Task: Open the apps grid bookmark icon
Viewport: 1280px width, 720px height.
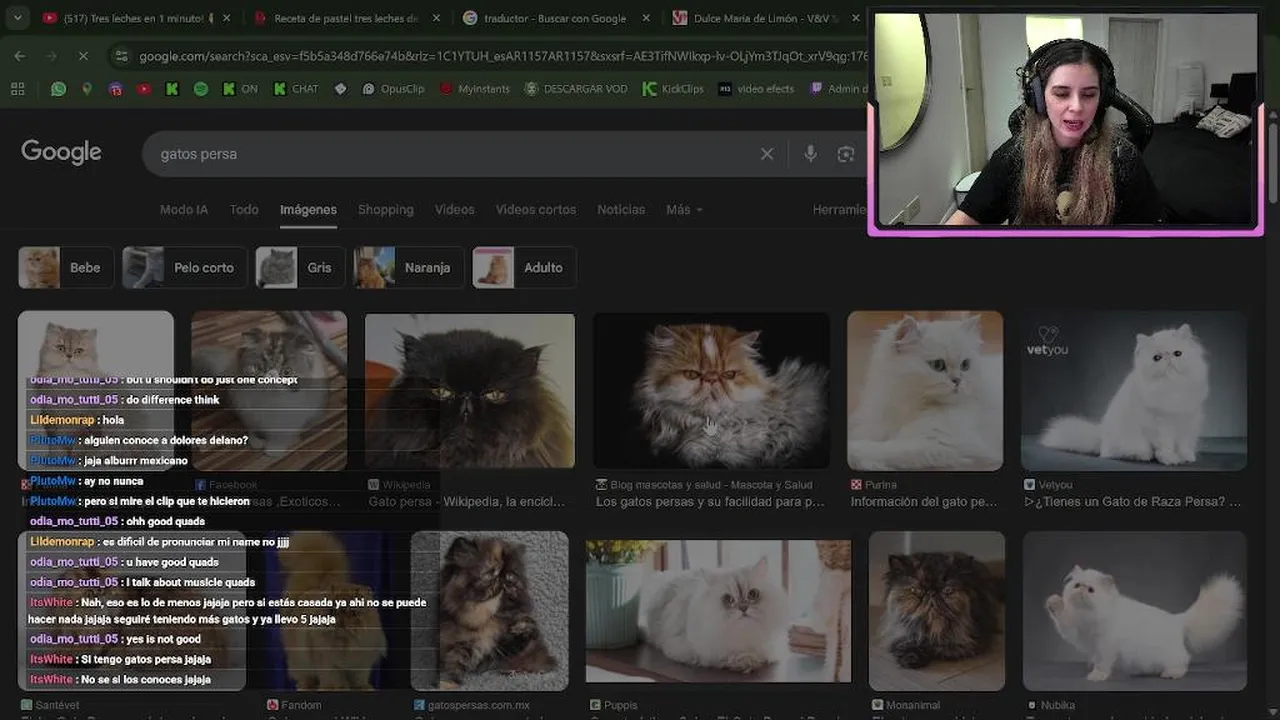Action: 18,89
